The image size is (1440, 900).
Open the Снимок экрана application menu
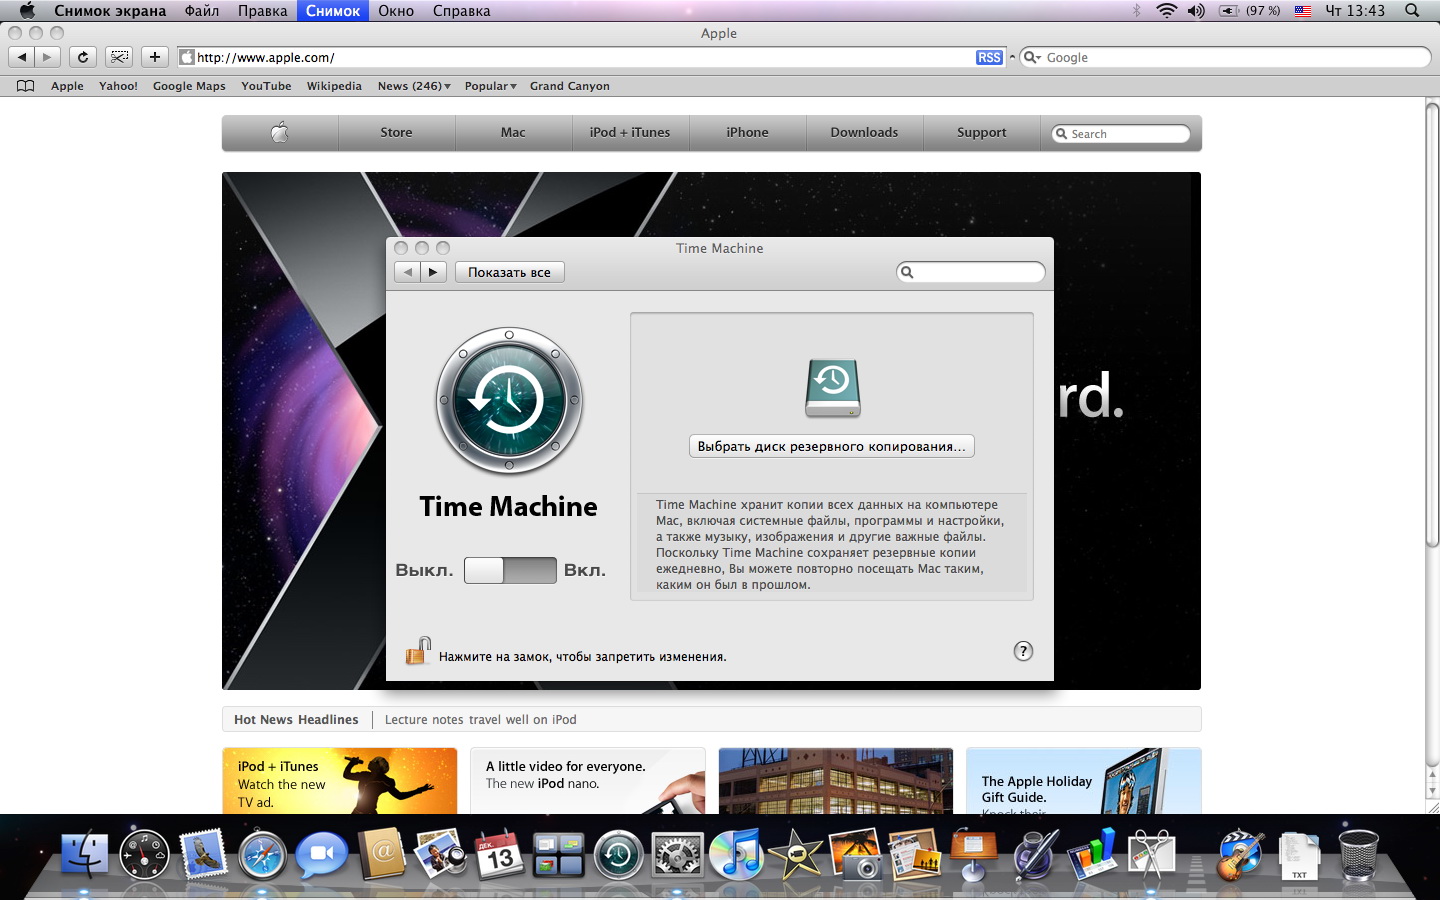110,11
